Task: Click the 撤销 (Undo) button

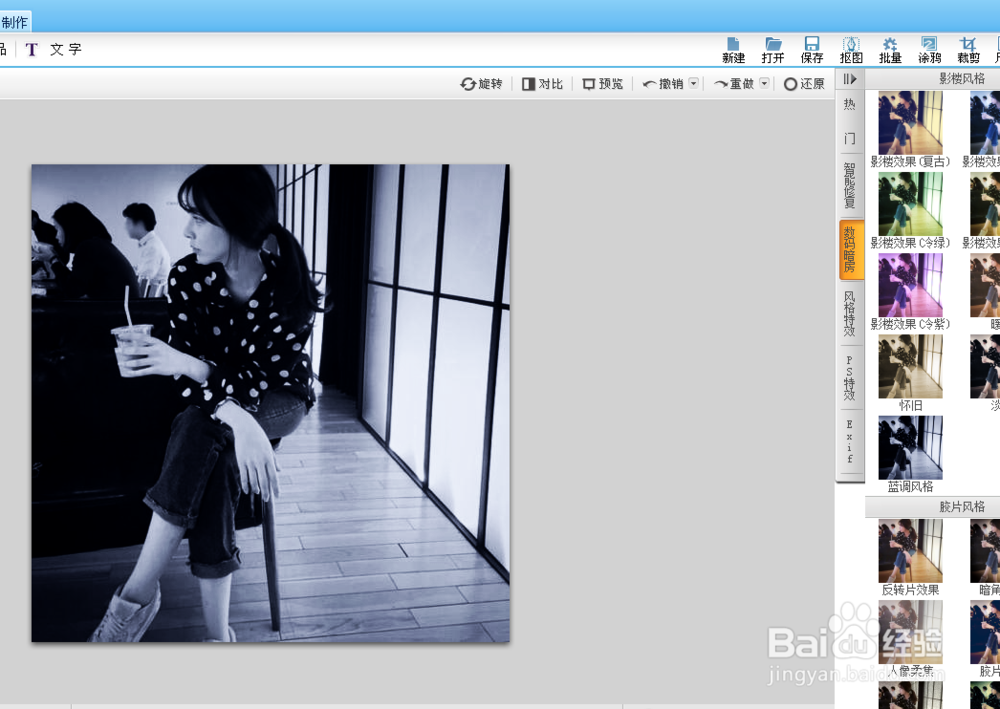Action: [x=663, y=84]
